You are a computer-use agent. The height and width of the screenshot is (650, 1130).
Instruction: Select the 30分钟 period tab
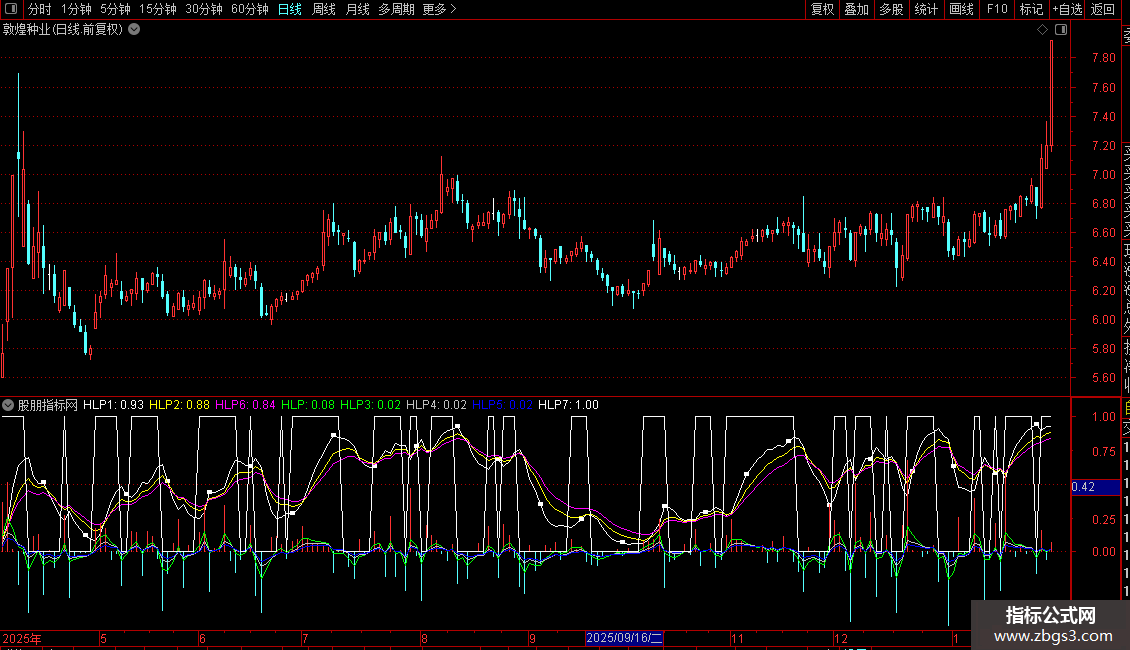tap(204, 9)
